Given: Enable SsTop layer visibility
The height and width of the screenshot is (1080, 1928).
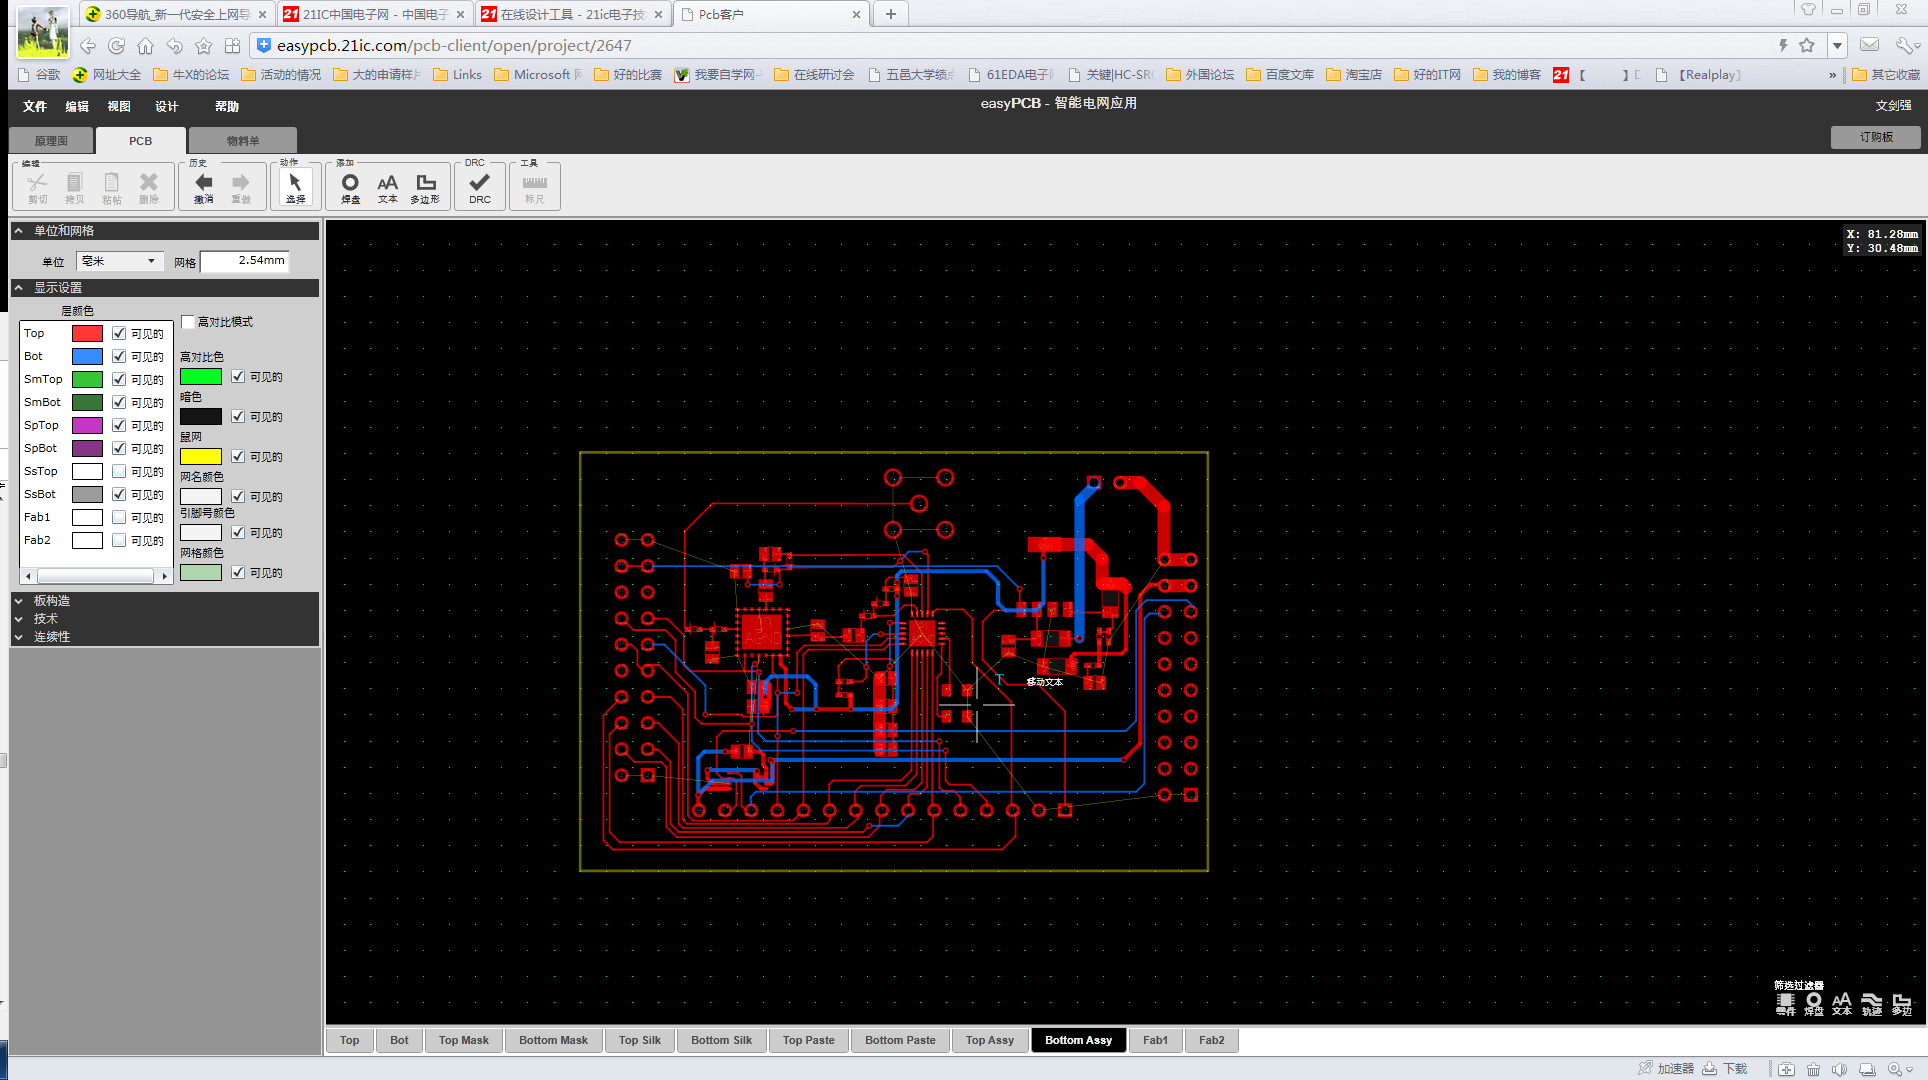Looking at the screenshot, I should point(119,471).
